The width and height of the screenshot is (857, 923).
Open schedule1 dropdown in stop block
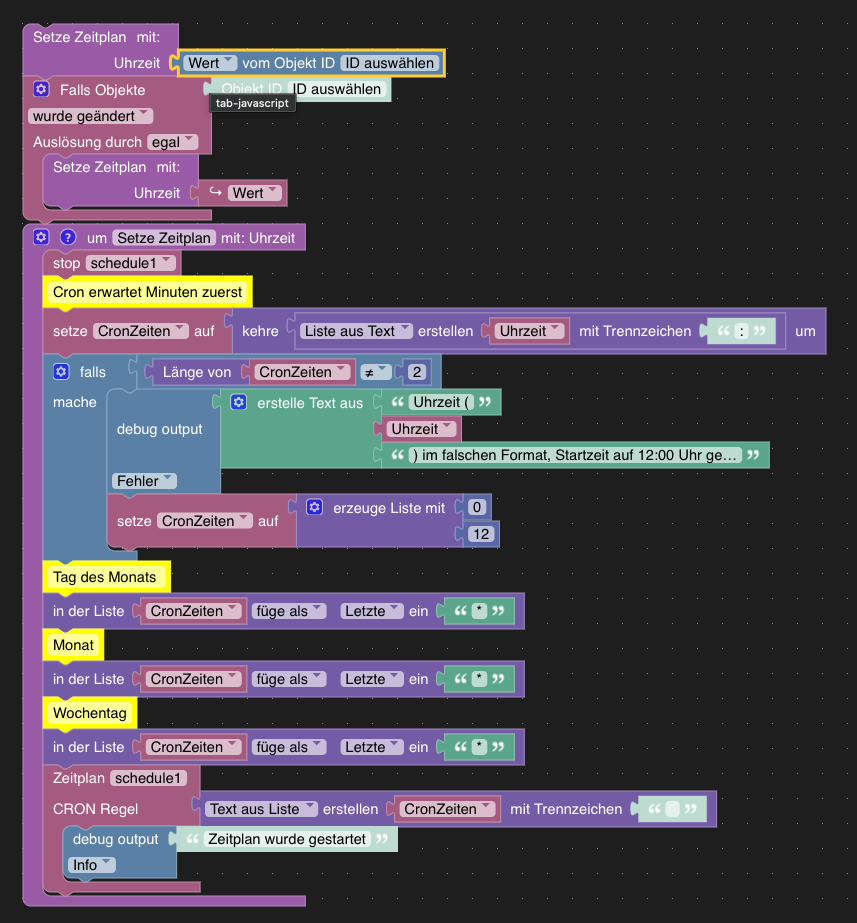click(x=131, y=263)
